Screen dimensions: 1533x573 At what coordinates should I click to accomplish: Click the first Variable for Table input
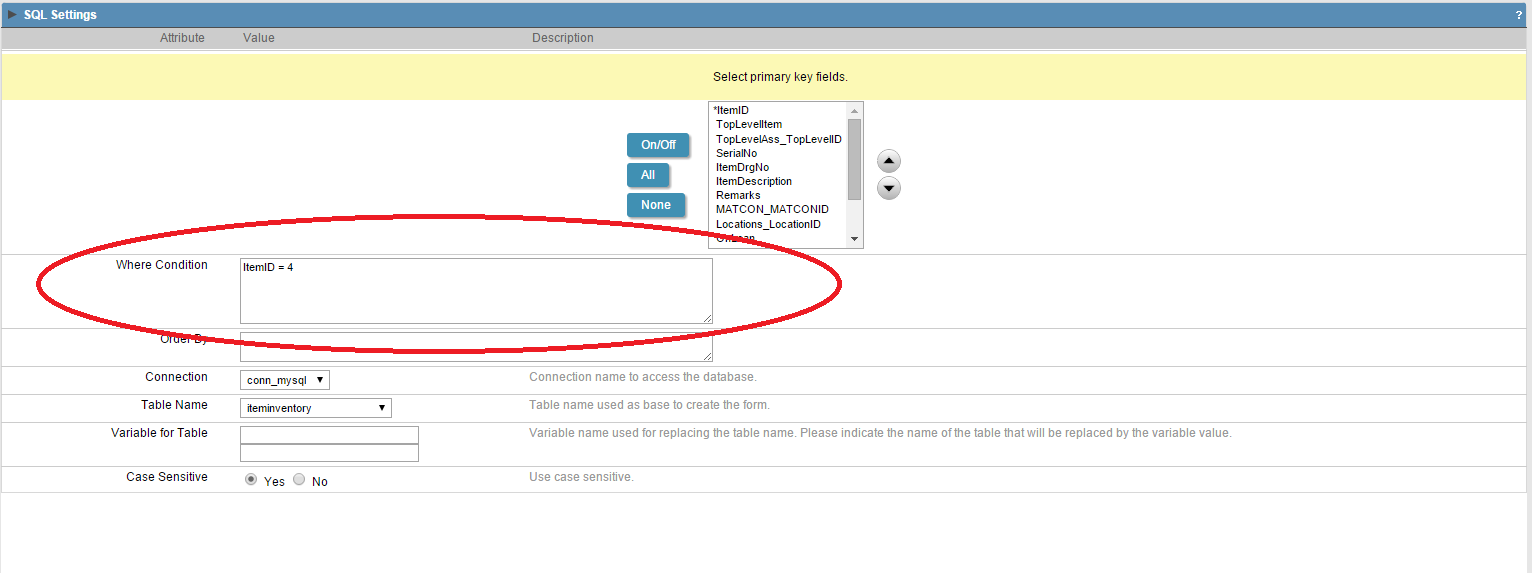coord(329,435)
